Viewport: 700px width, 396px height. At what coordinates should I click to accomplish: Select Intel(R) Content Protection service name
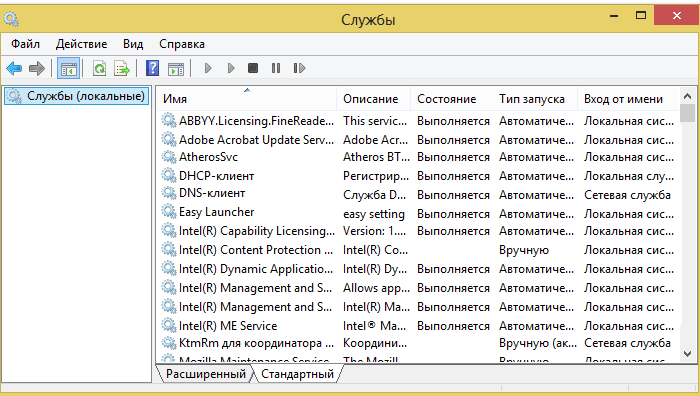[x=256, y=250]
